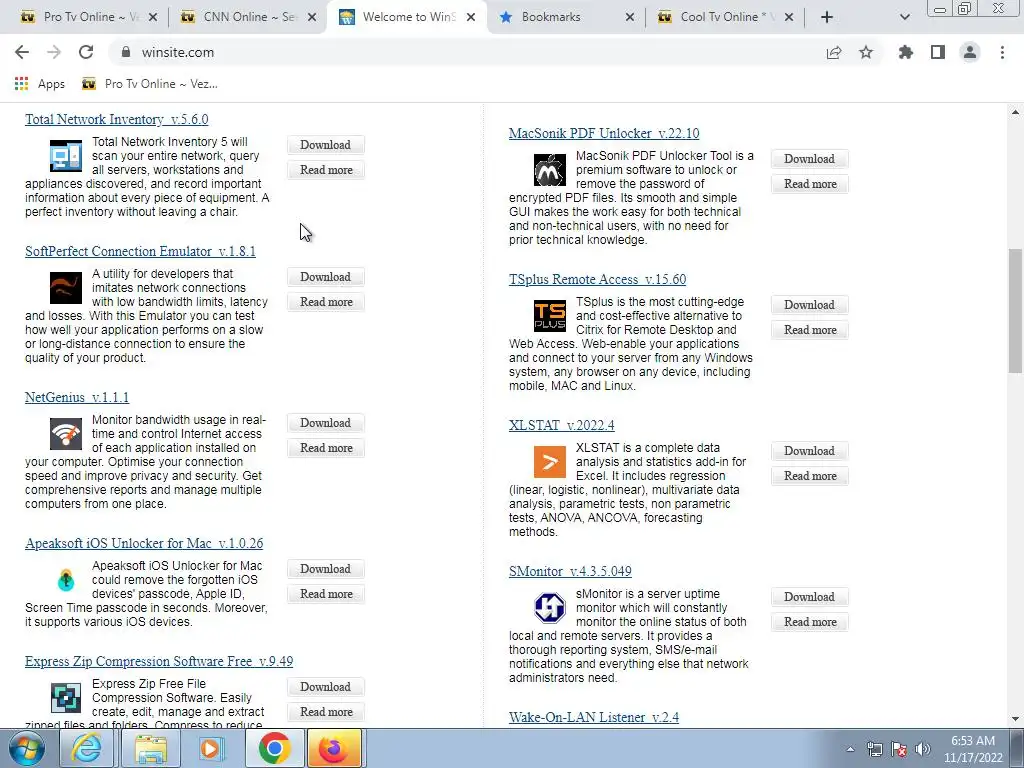Open NetGenius v.1.1.1 link

click(x=77, y=397)
